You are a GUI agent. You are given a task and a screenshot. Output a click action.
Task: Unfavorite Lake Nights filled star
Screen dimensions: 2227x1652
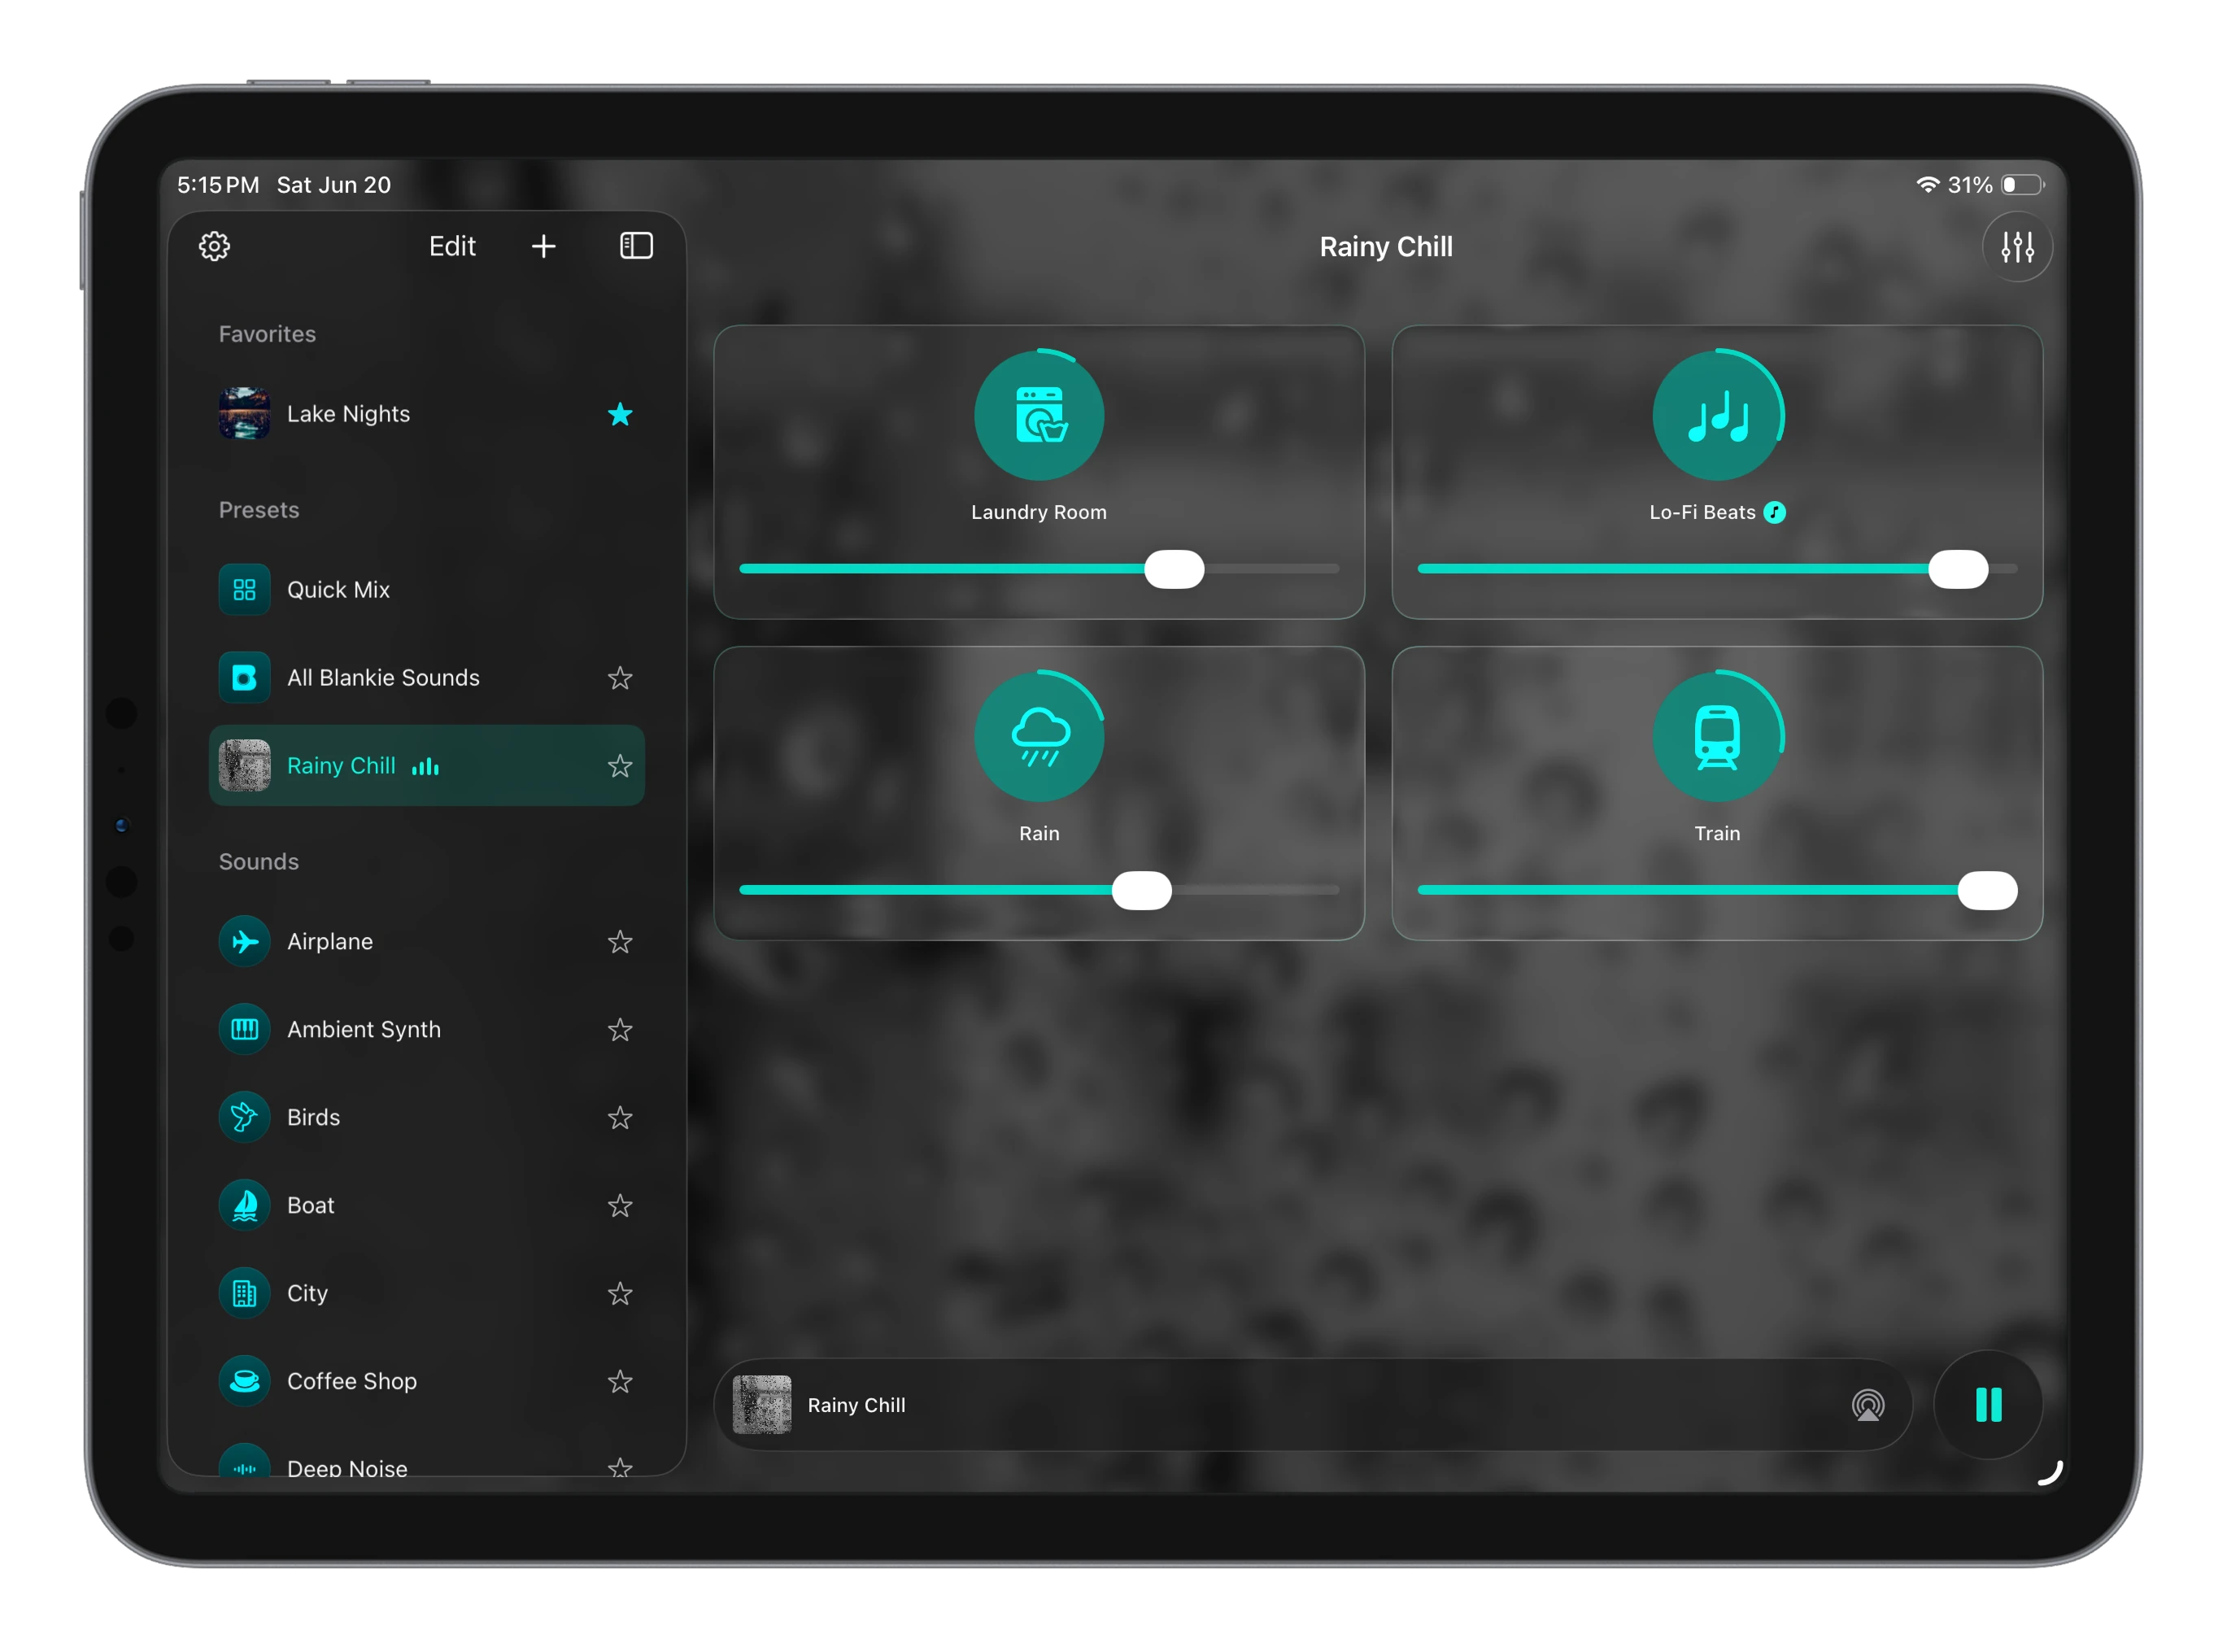[620, 414]
